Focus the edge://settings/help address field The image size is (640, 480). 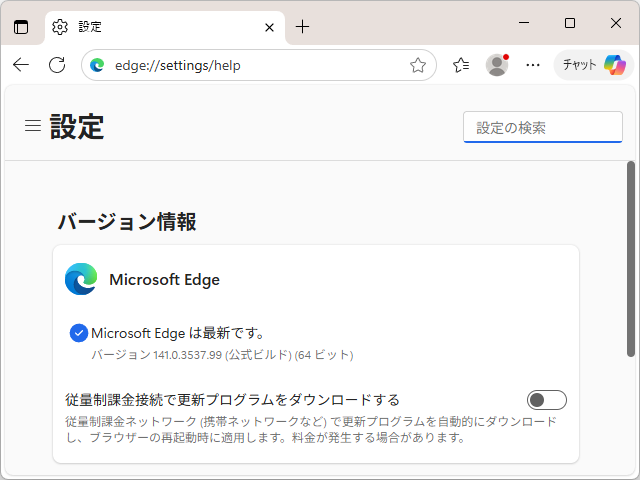pos(259,65)
